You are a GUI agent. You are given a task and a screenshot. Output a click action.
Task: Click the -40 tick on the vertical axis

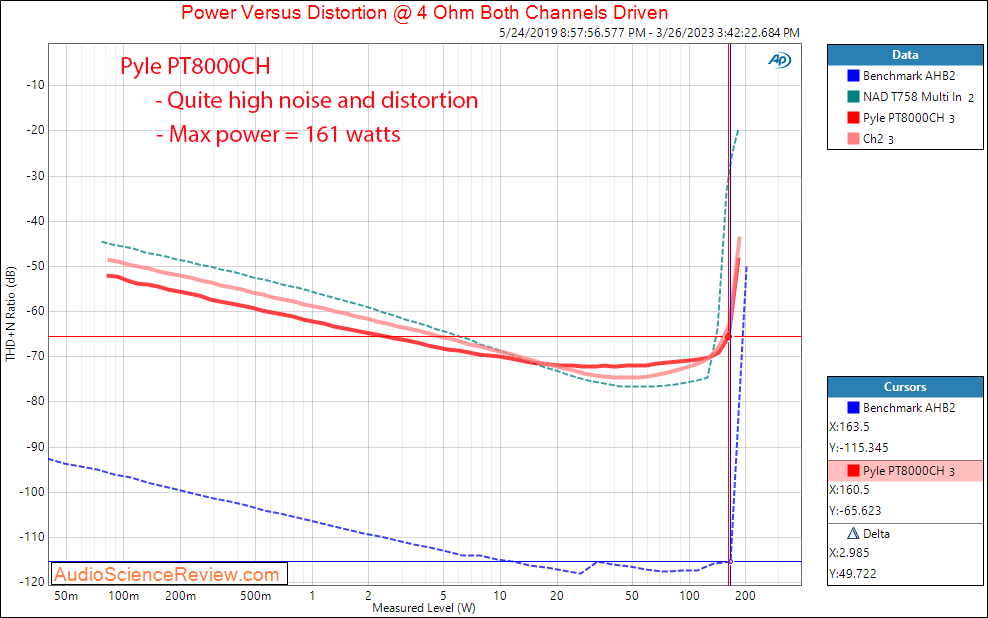pyautogui.click(x=35, y=220)
